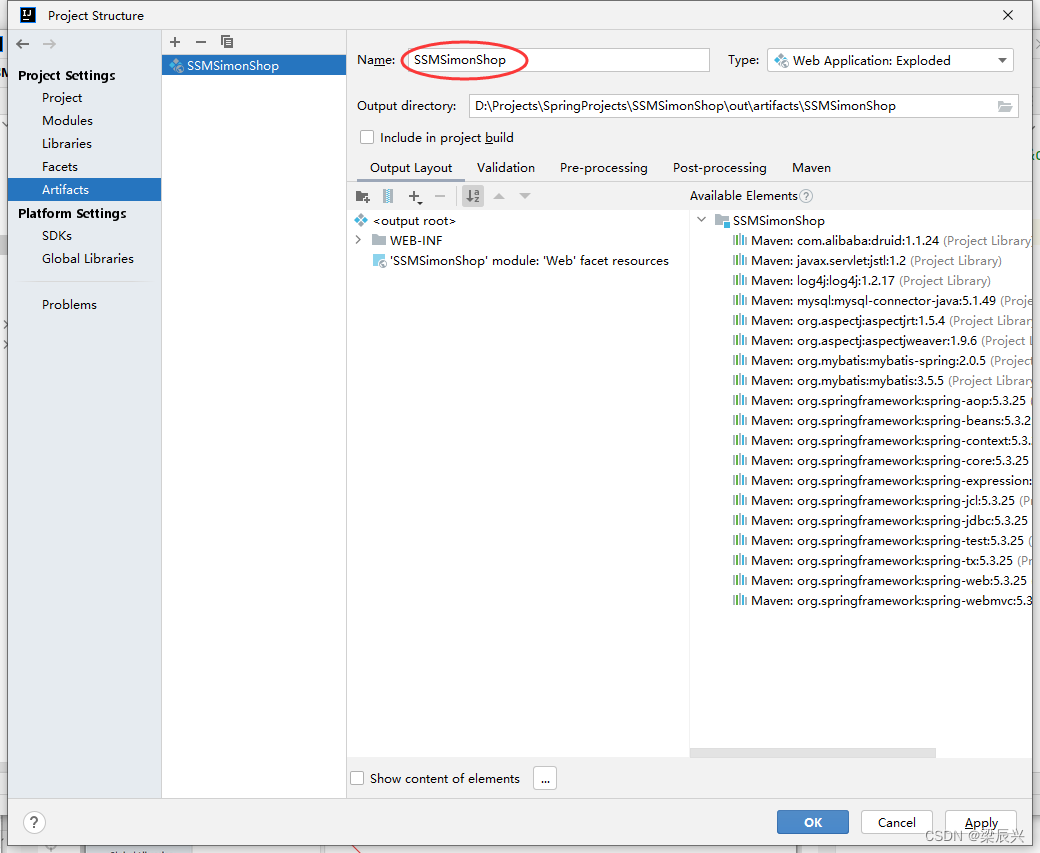
Task: Open the help question mark button
Action: (34, 822)
